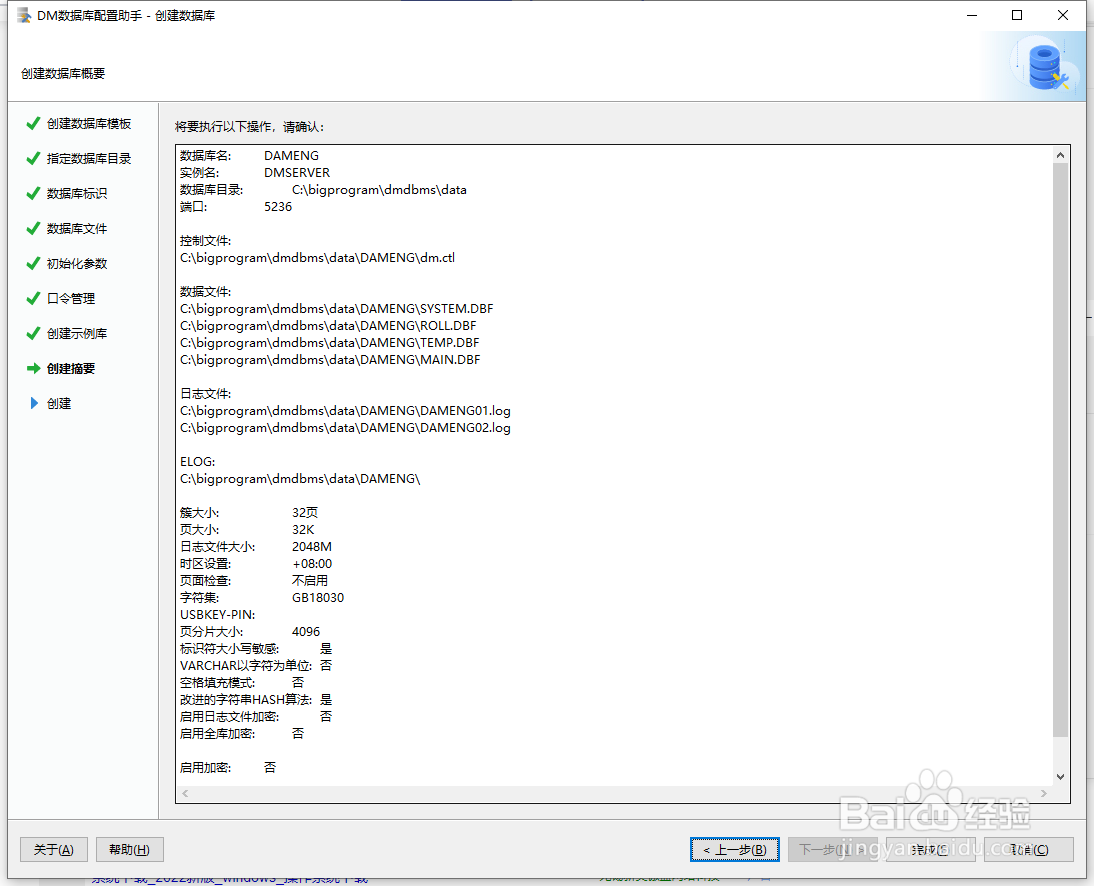Viewport: 1094px width, 886px height.
Task: Open the 关于(A) about dialog
Action: (x=54, y=849)
